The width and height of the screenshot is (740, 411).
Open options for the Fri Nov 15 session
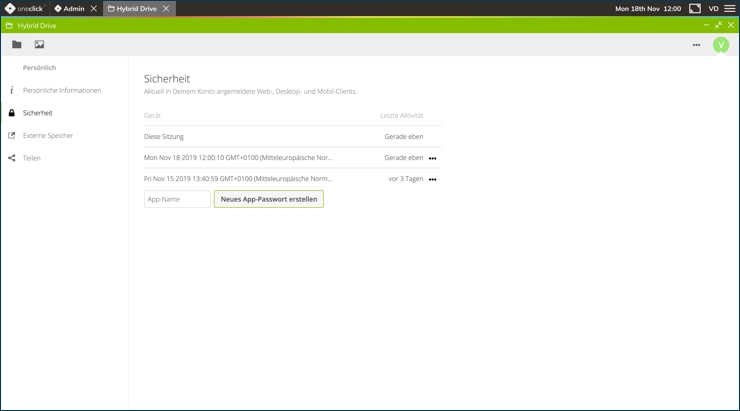(432, 180)
